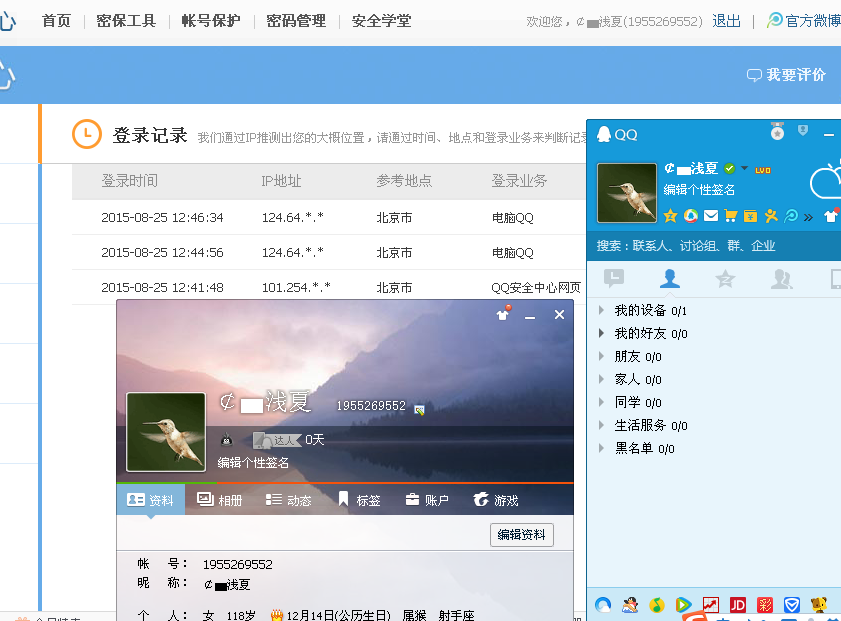Screen dimensions: 841x621
Task: Click the 达人 badge in profile card
Action: click(x=277, y=440)
